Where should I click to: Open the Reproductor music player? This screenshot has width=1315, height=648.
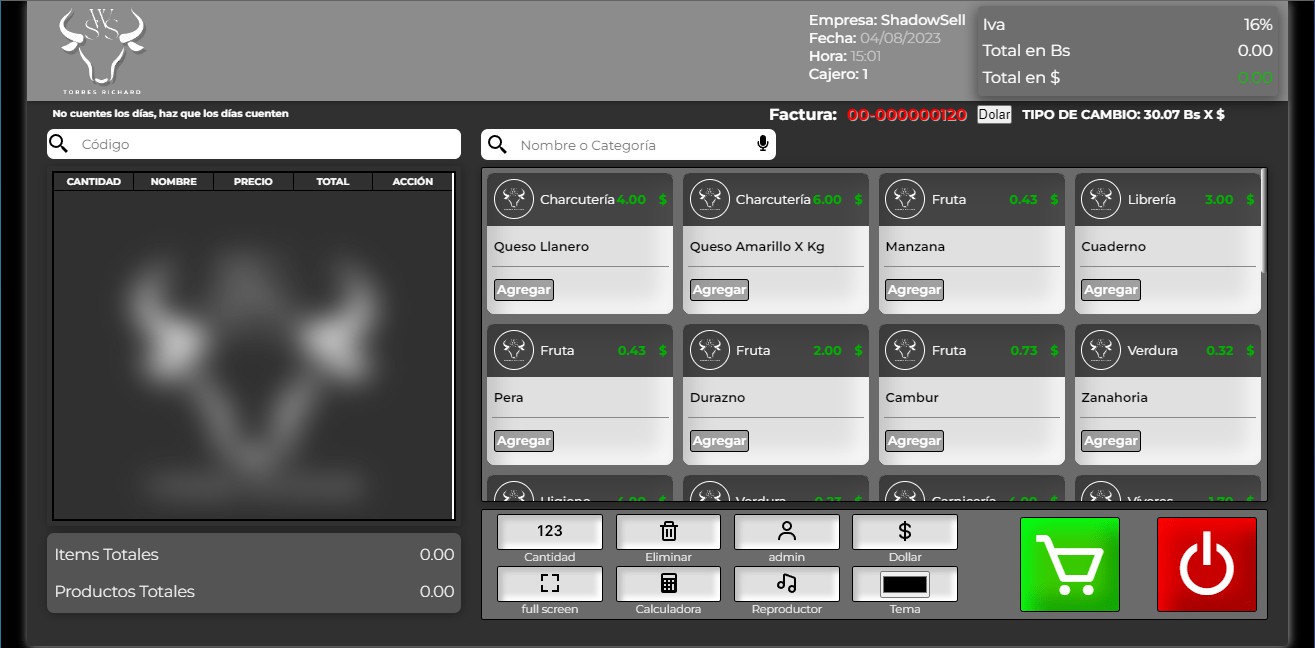[x=786, y=584]
